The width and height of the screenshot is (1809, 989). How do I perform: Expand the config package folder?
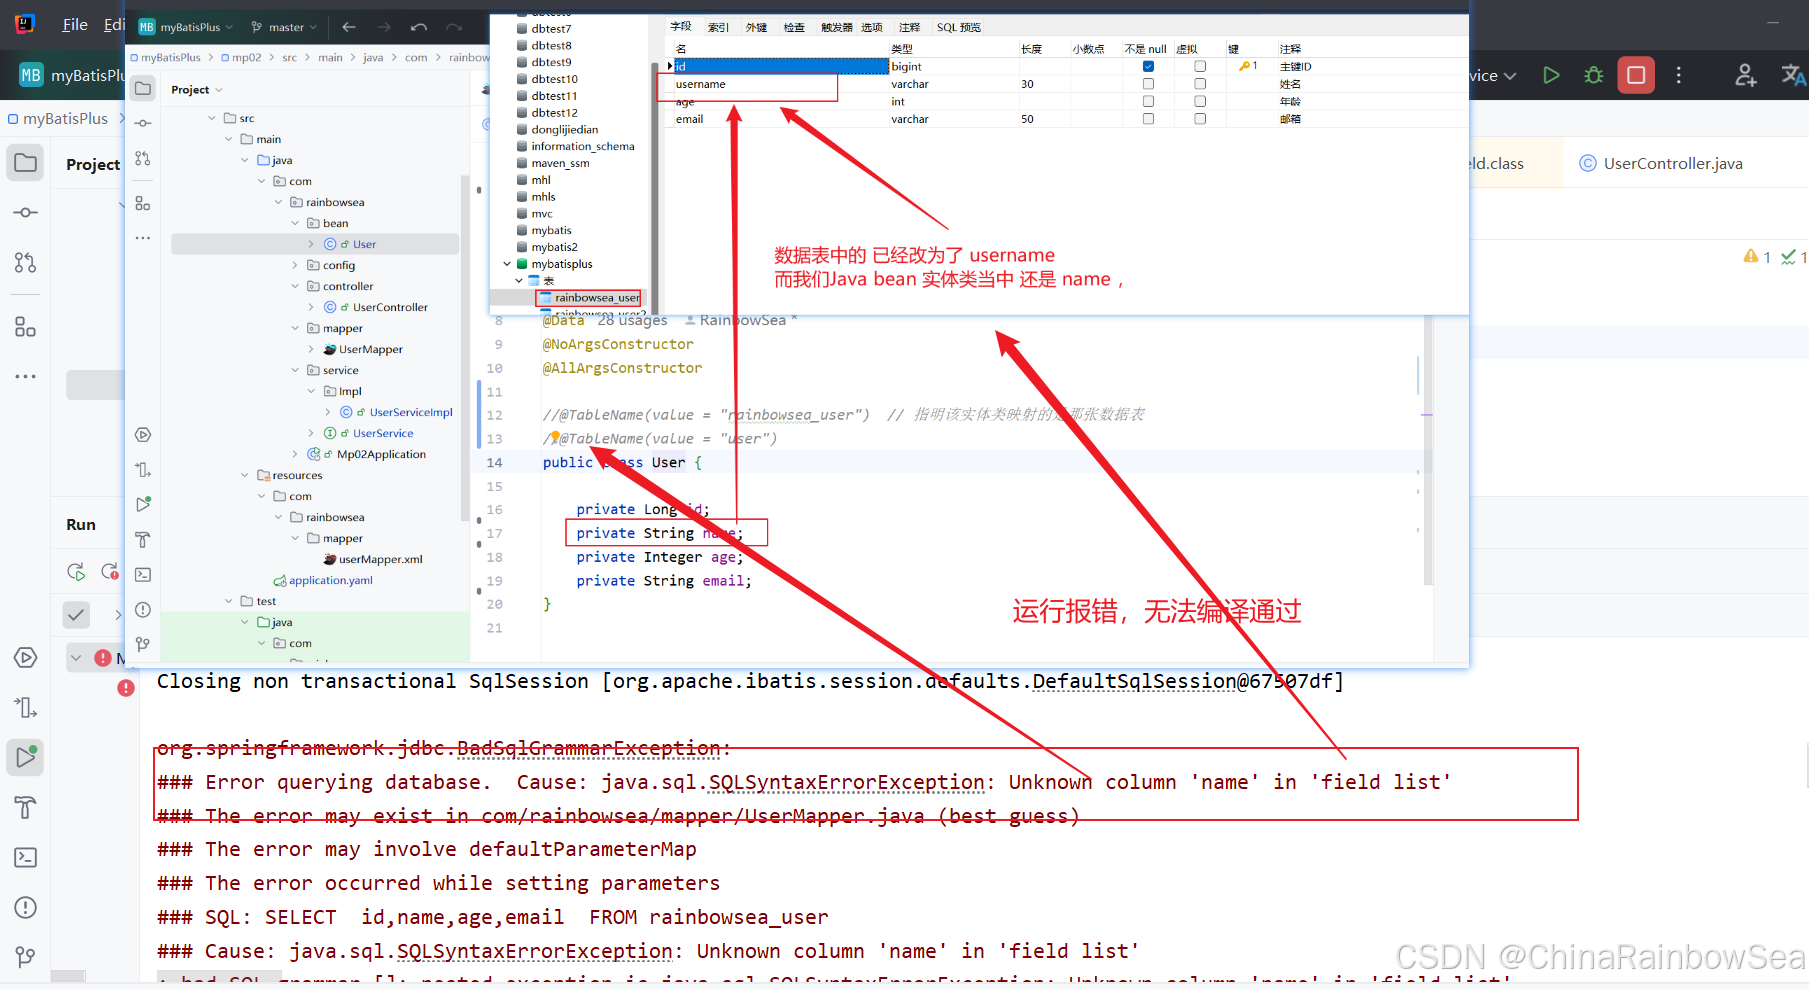pyautogui.click(x=295, y=265)
